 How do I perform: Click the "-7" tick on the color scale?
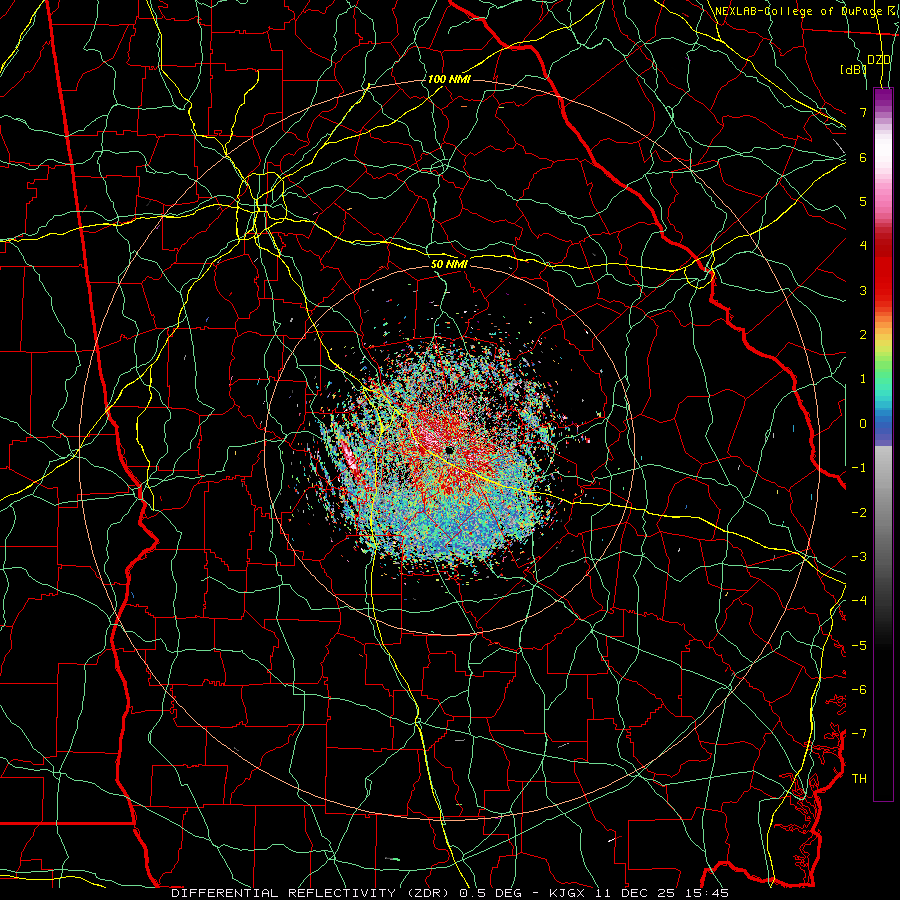pos(859,734)
